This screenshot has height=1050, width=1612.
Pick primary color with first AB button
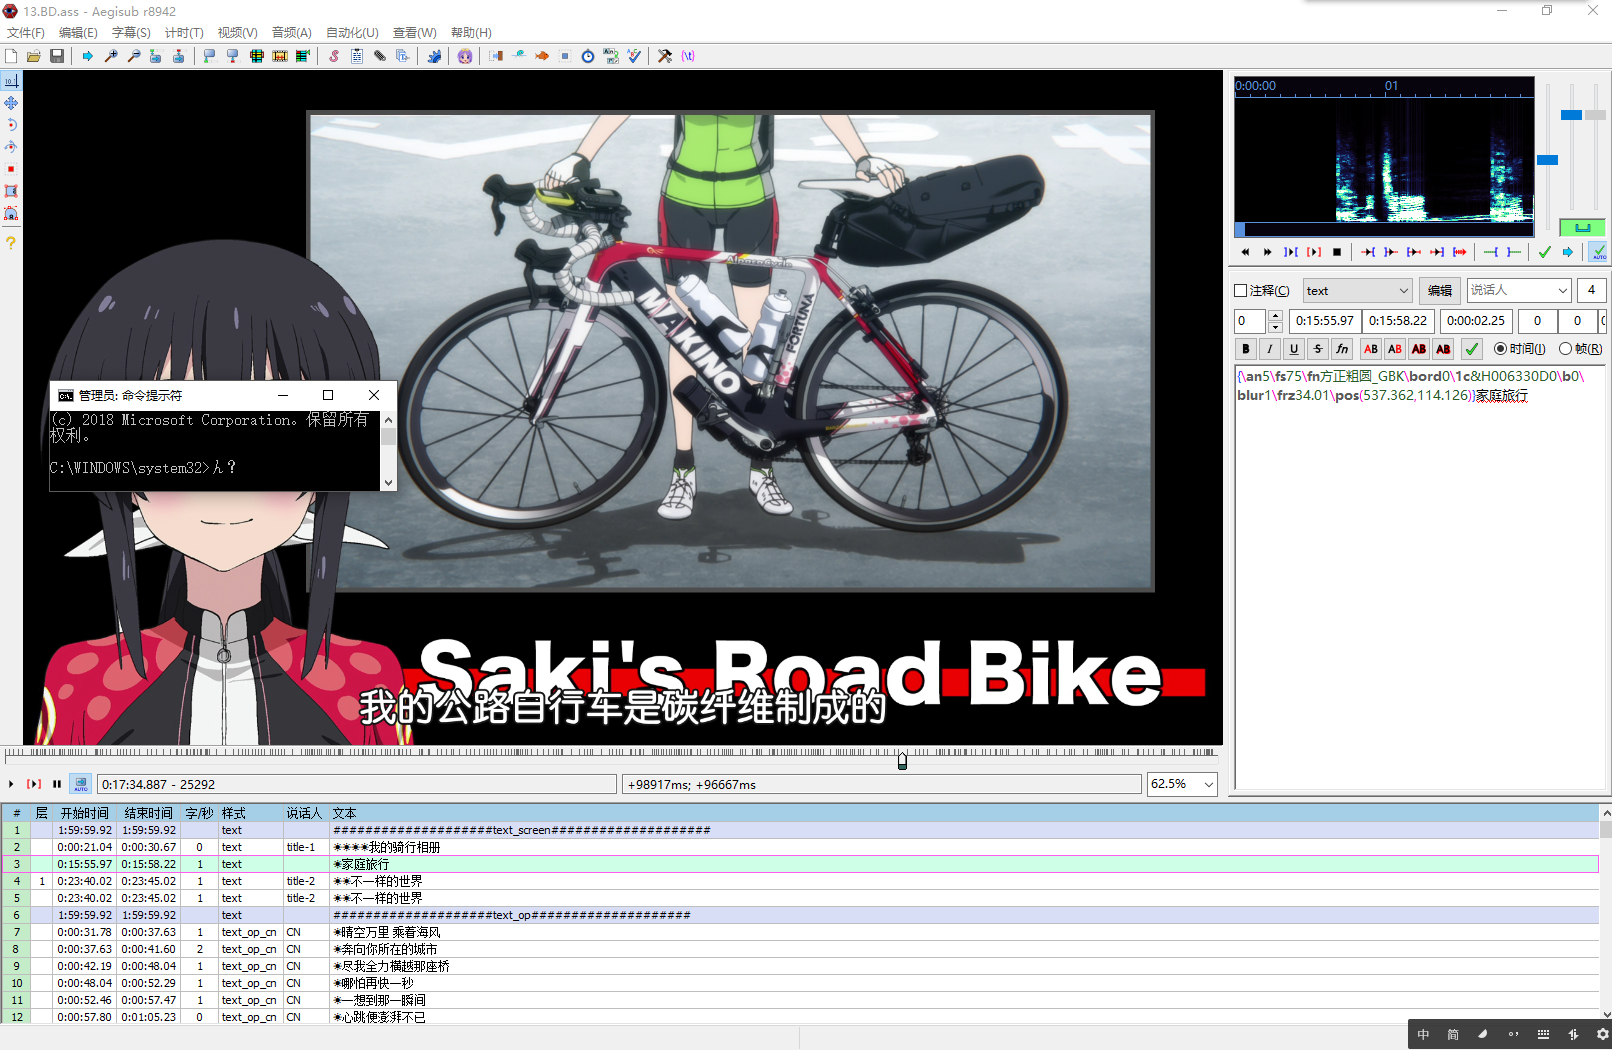tap(1371, 349)
